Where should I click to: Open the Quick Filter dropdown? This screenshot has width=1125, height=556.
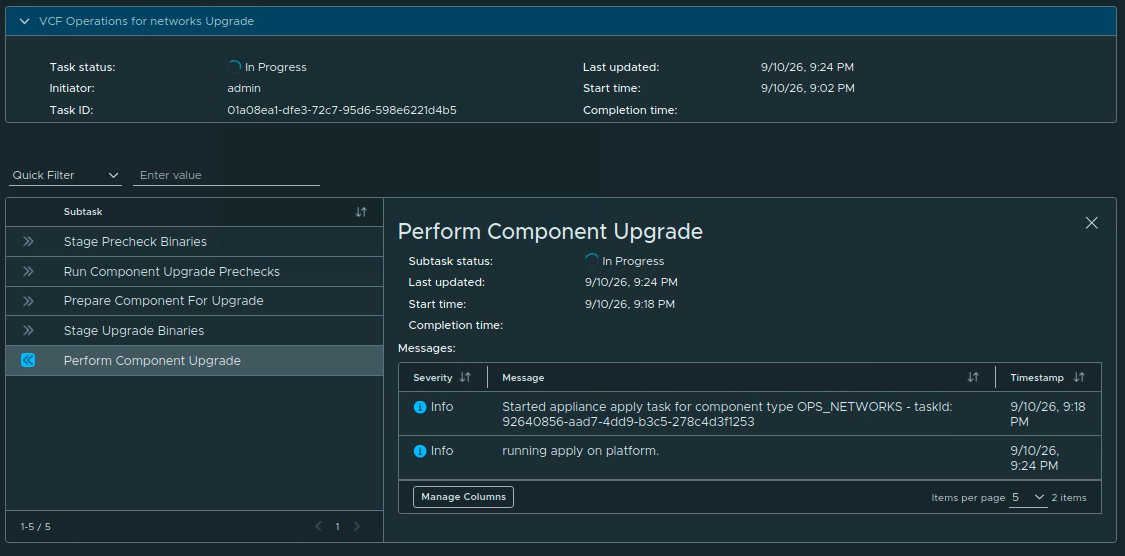click(66, 175)
